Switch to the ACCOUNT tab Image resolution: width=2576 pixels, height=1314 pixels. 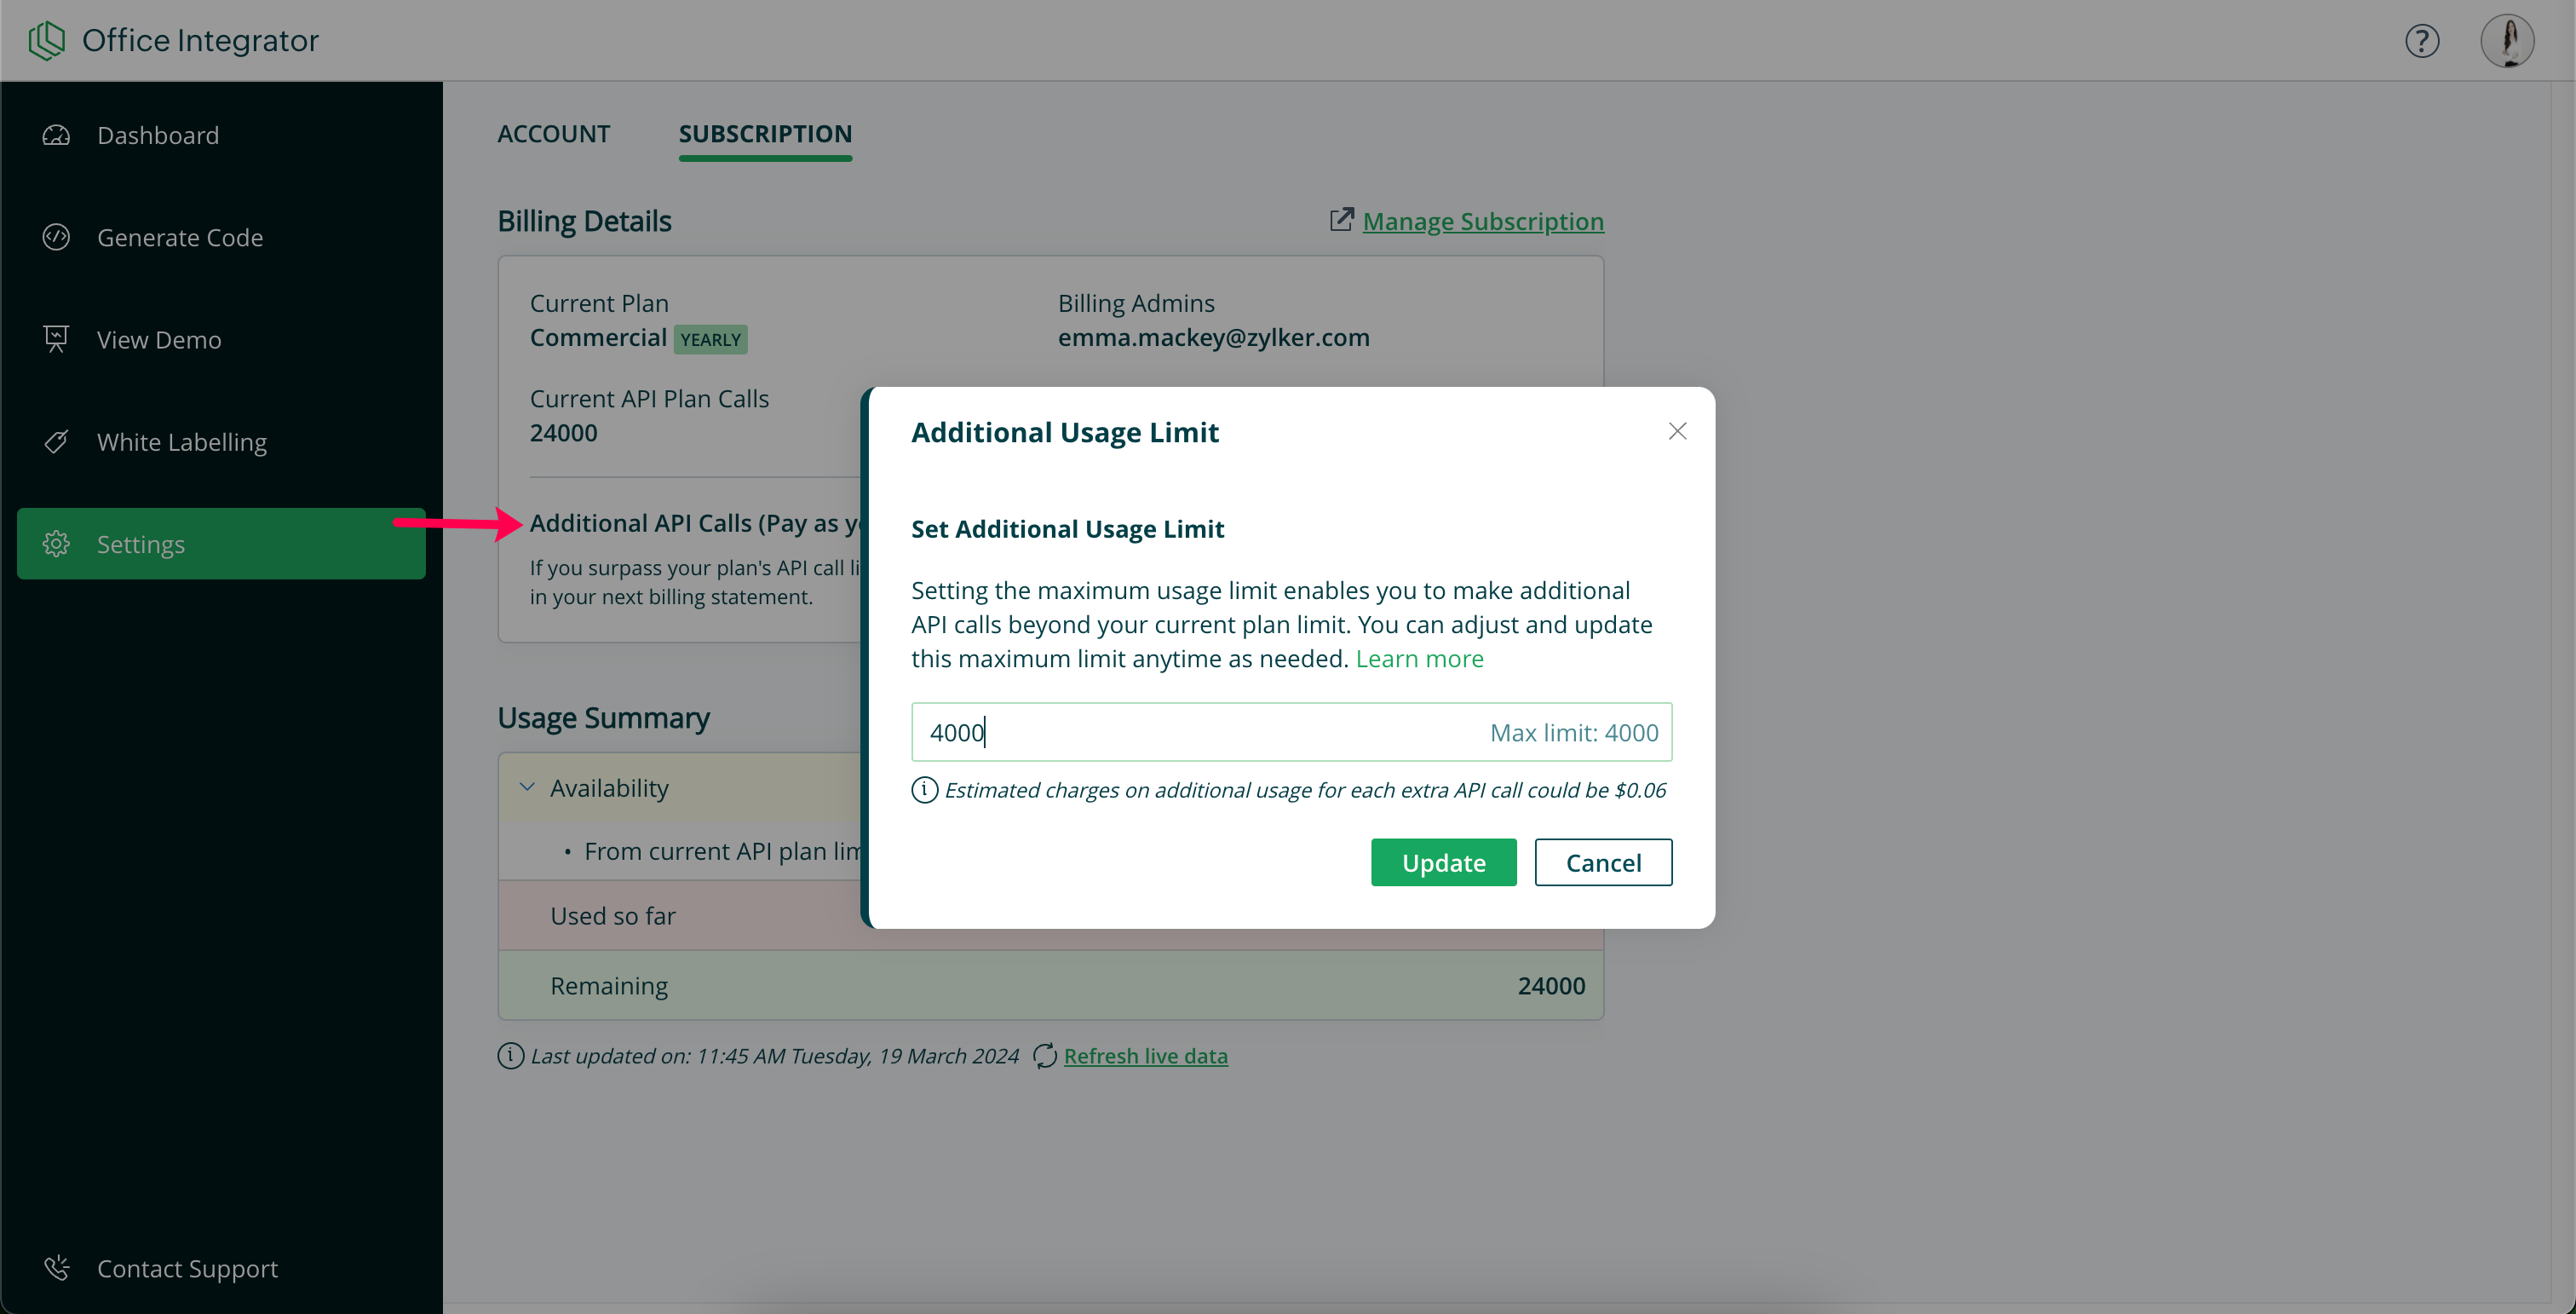pyautogui.click(x=553, y=134)
